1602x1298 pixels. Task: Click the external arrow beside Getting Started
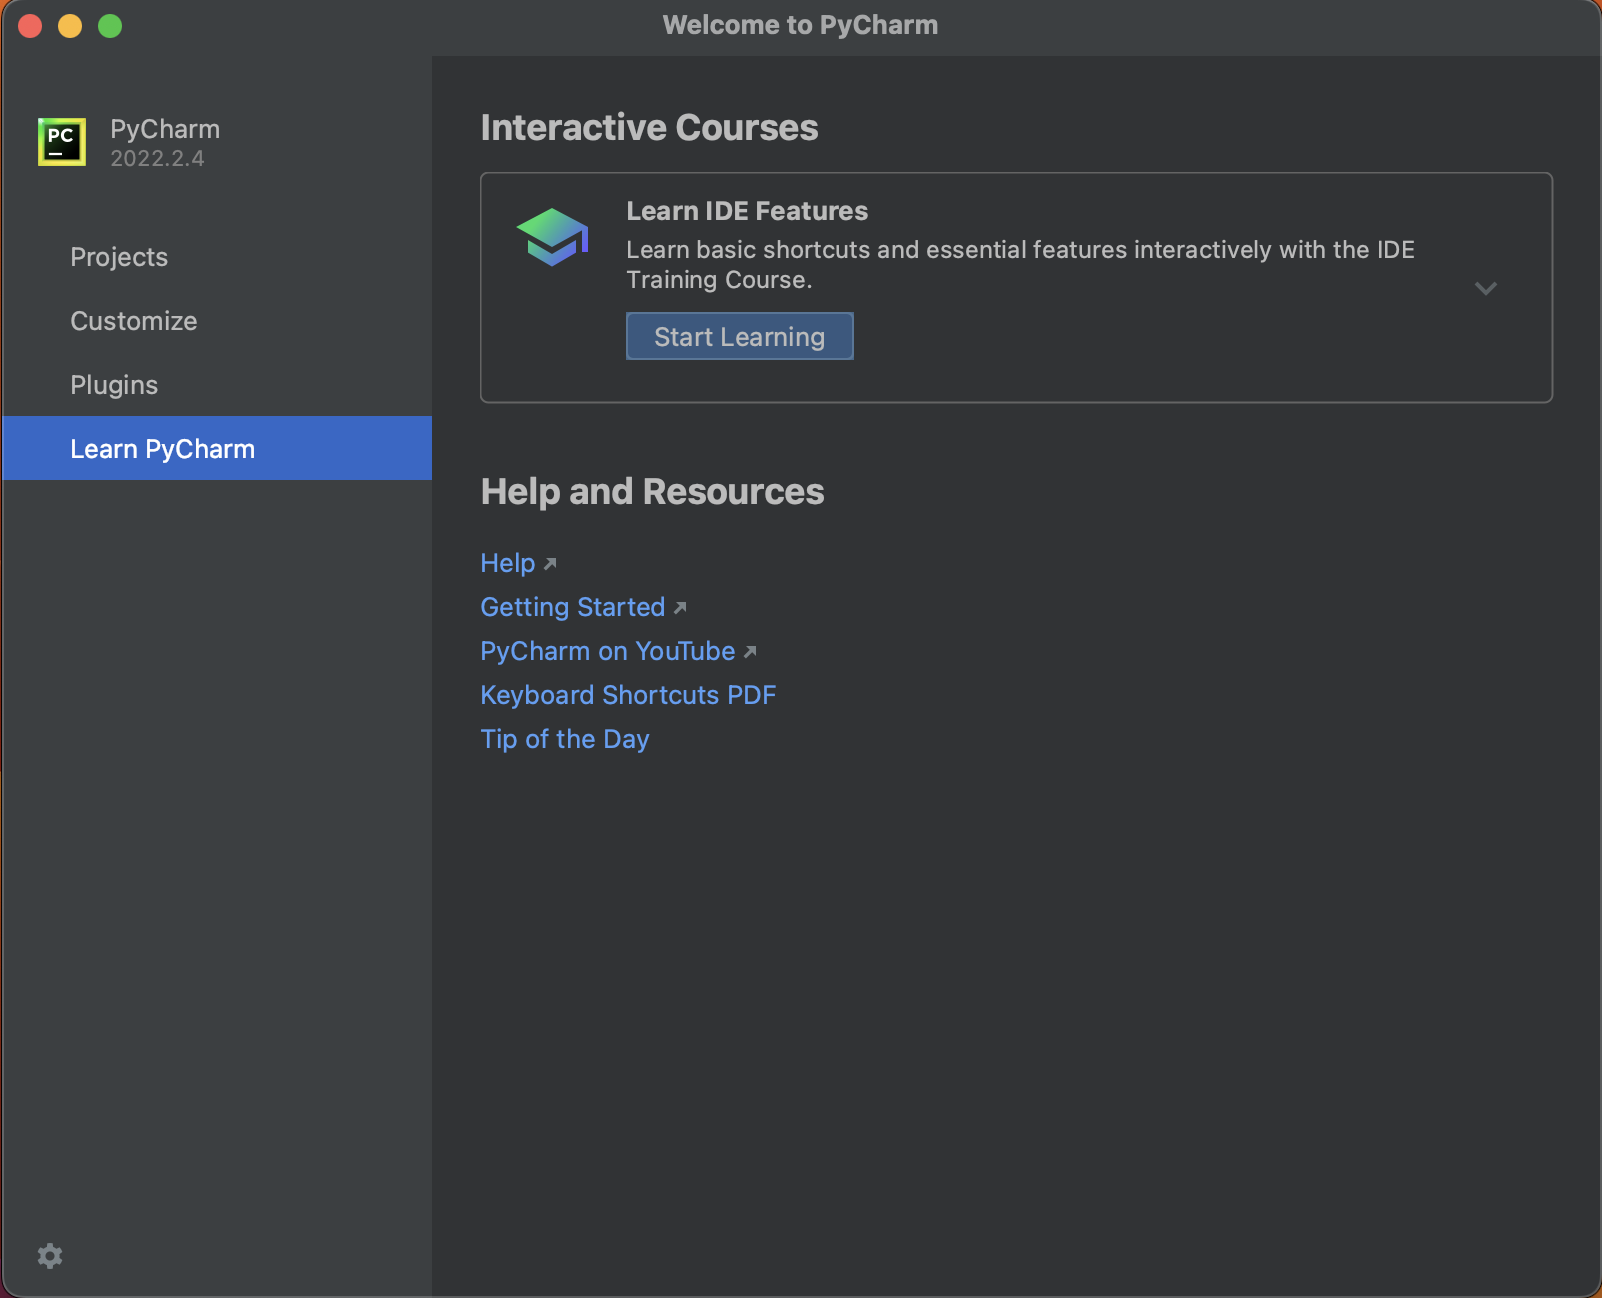coord(680,607)
